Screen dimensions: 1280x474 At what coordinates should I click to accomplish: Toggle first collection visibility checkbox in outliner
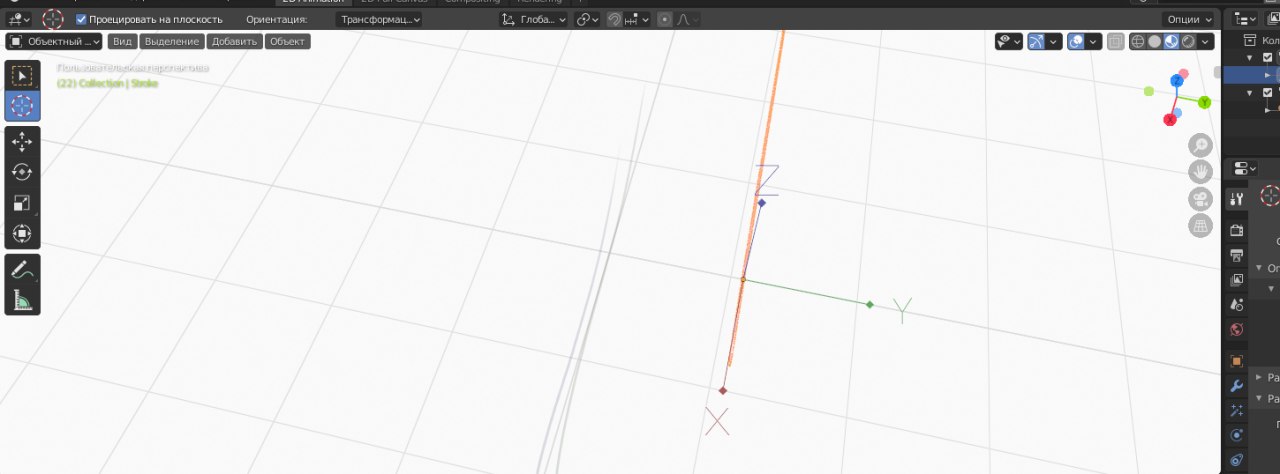(1268, 57)
